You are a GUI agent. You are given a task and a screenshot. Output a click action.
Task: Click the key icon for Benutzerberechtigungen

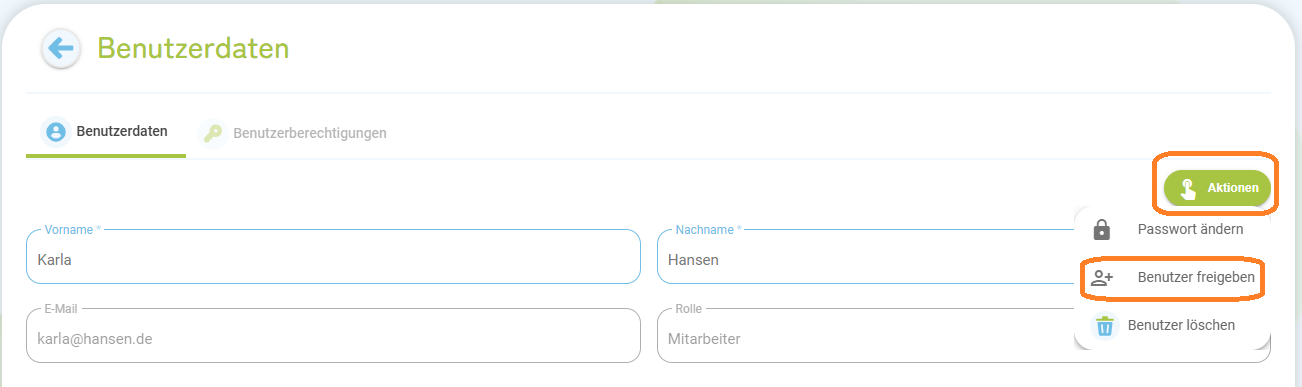212,133
